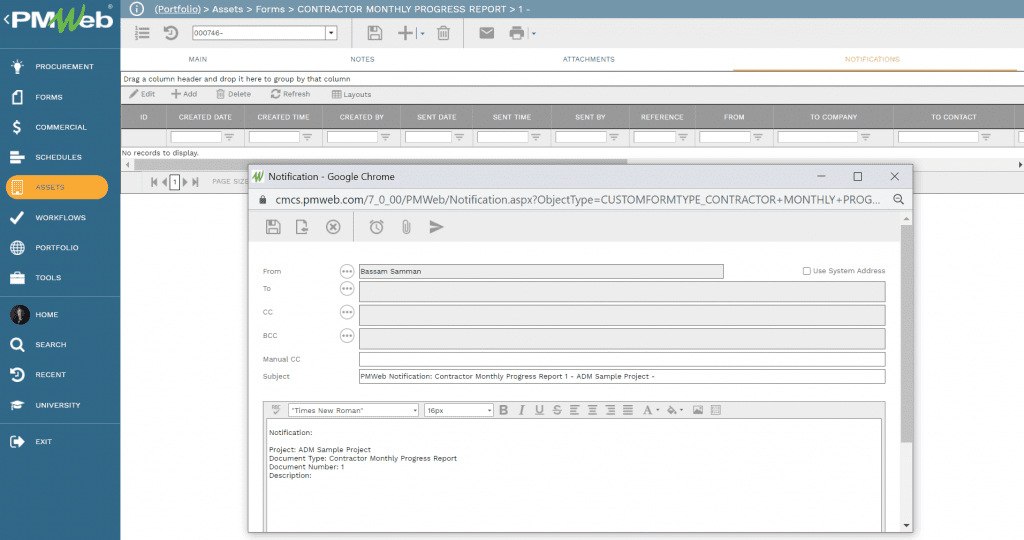Follow the Portfolio breadcrumb link

point(178,9)
